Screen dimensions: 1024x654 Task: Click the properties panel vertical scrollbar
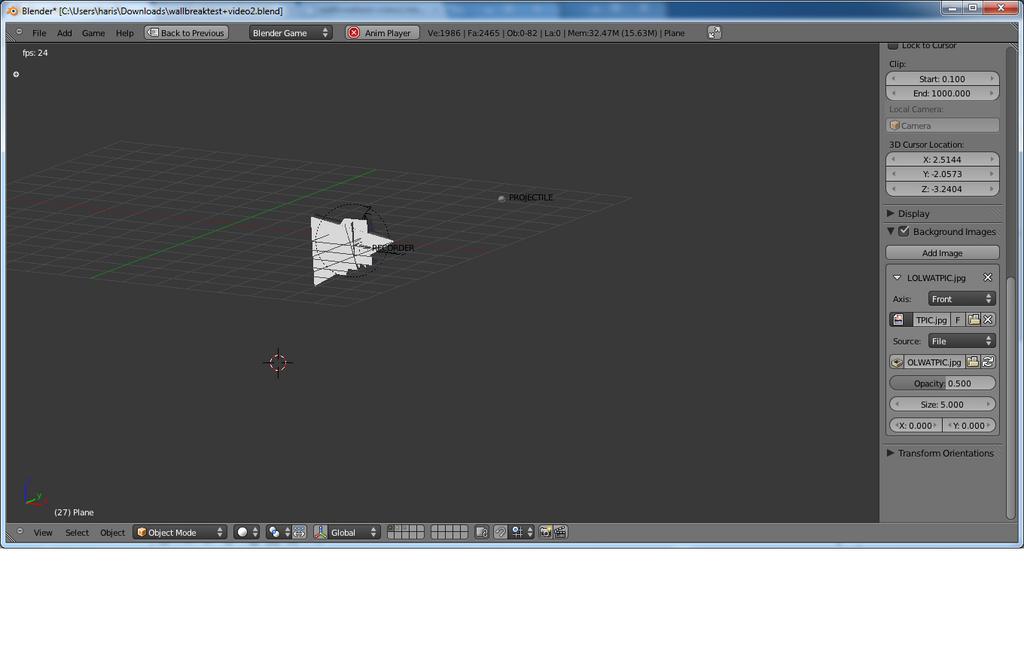pyautogui.click(x=1011, y=397)
